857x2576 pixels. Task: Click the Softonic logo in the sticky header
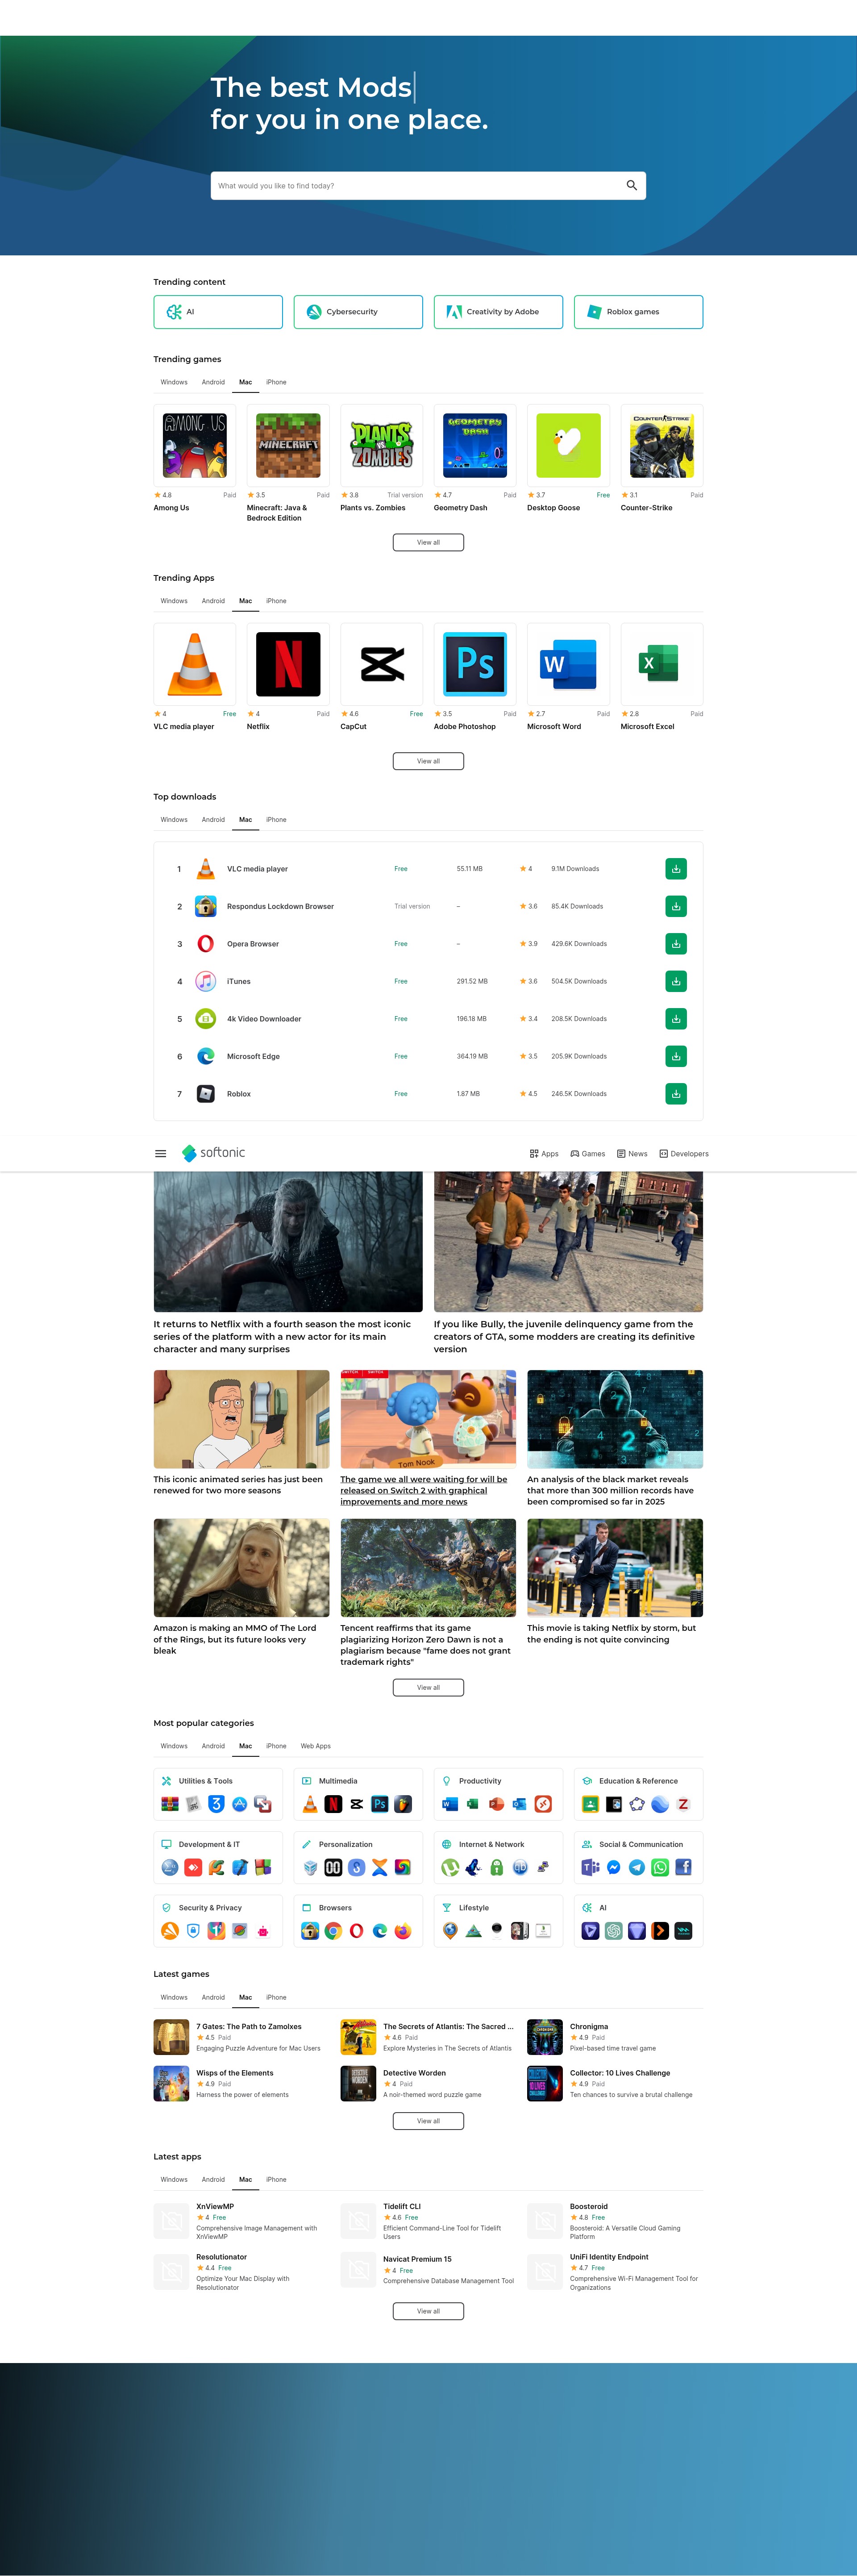pos(213,1153)
